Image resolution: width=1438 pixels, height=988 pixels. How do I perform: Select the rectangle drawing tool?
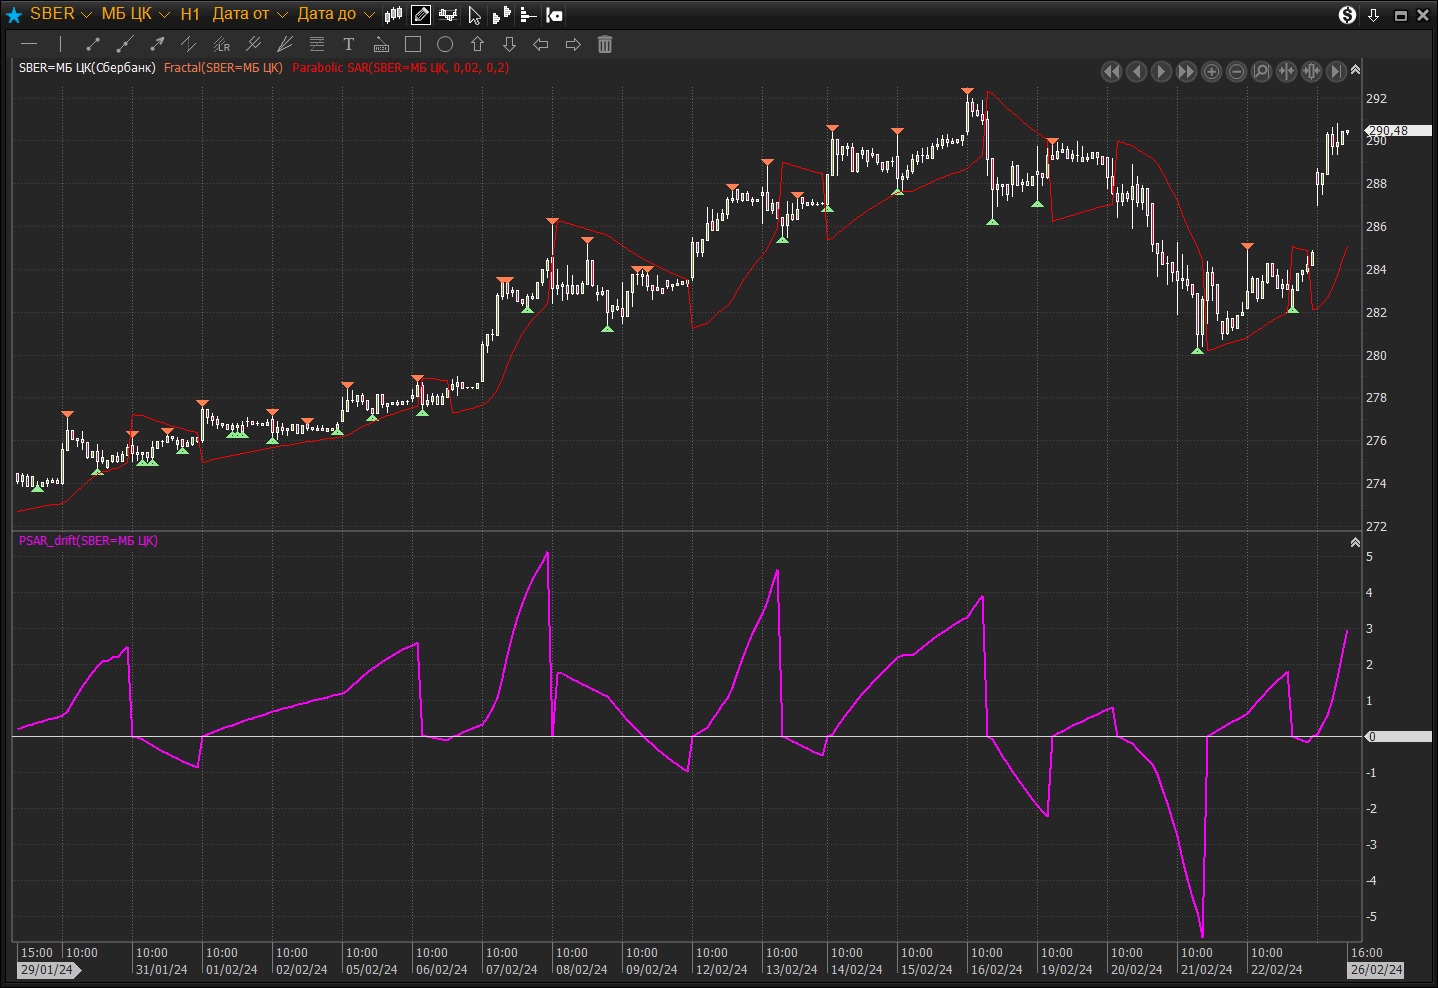pos(413,44)
